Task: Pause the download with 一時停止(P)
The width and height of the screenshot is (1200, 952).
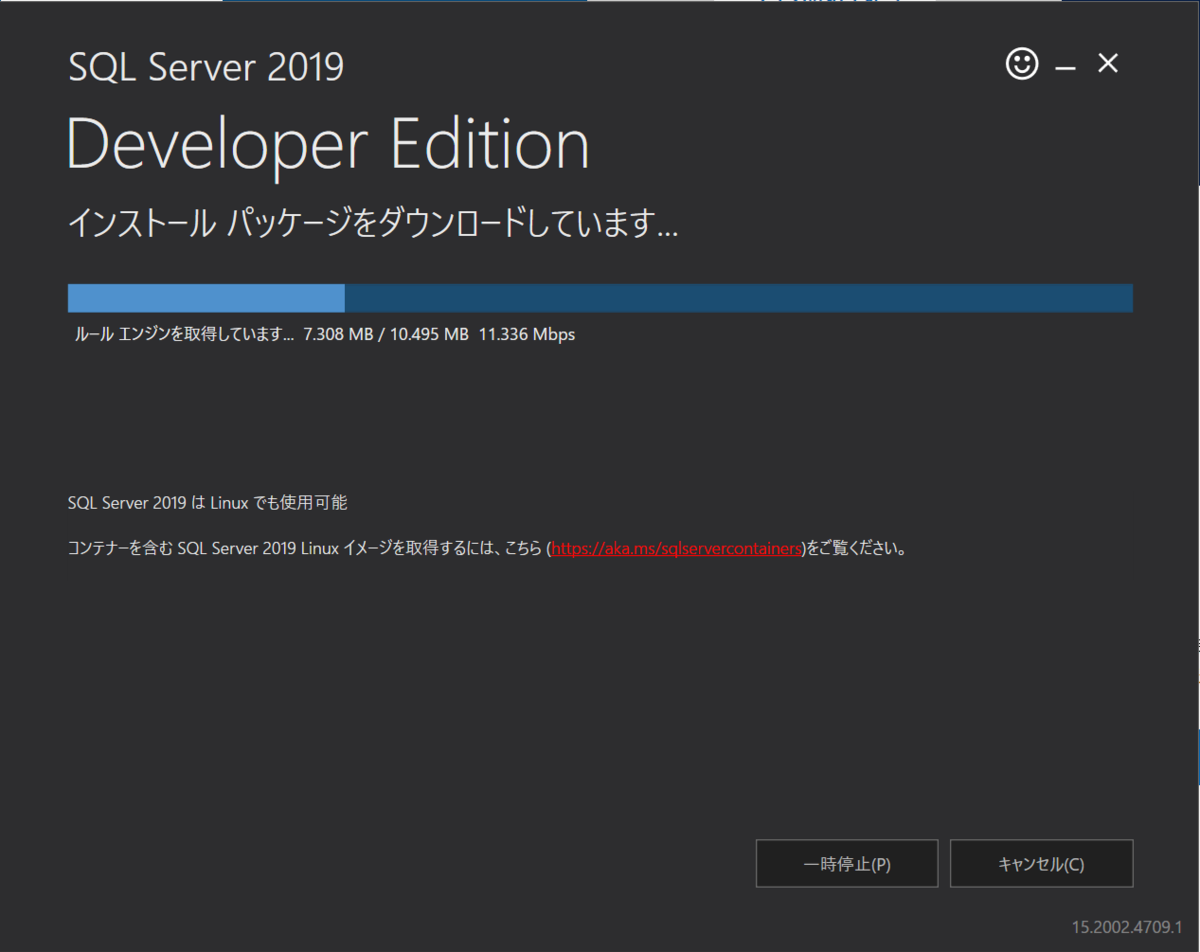Action: [x=847, y=863]
